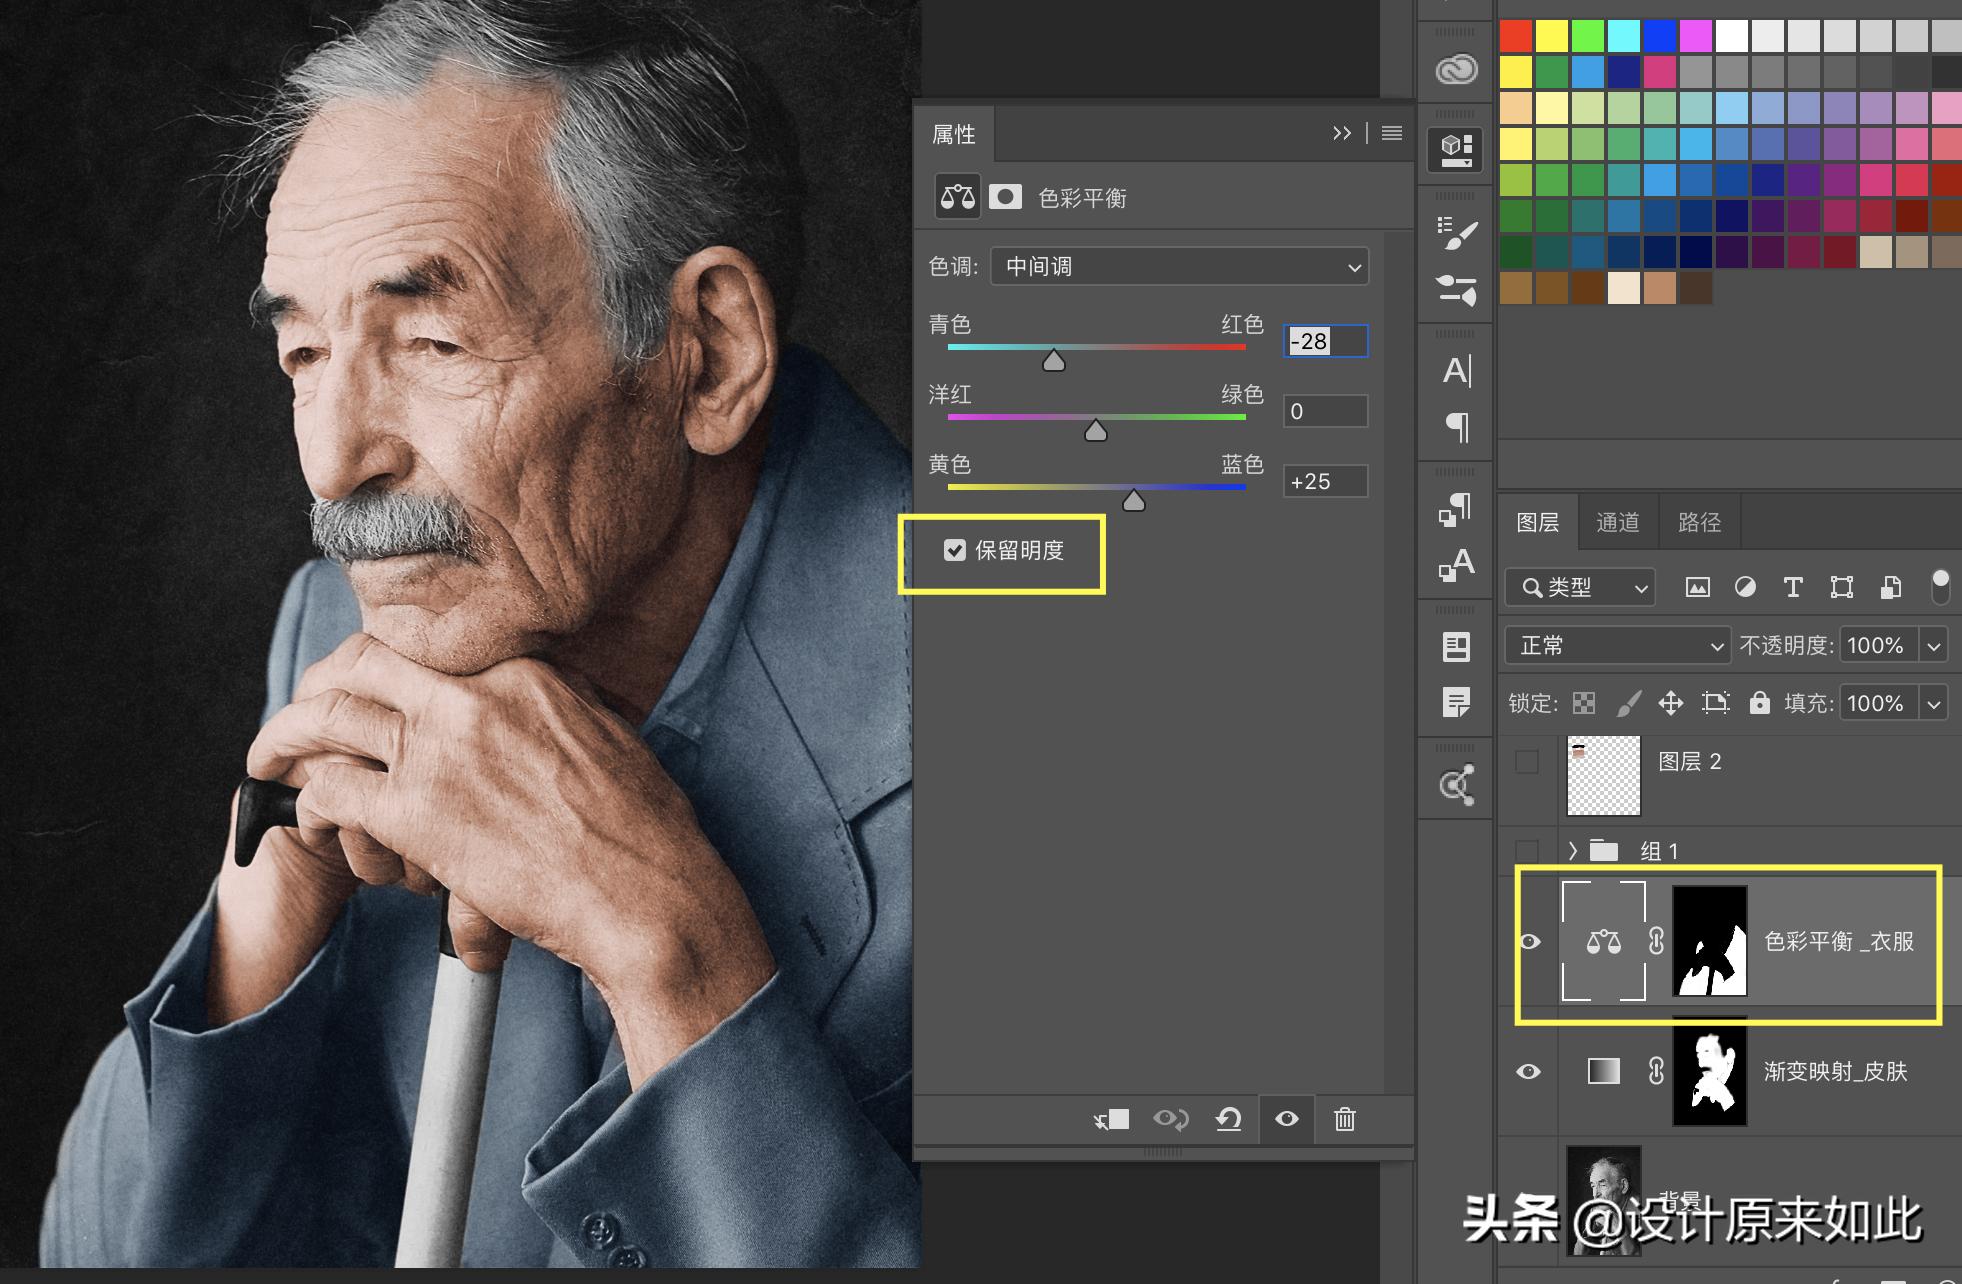The image size is (1962, 1284).
Task: Click the 图层 2 layer thumbnail
Action: pyautogui.click(x=1603, y=775)
